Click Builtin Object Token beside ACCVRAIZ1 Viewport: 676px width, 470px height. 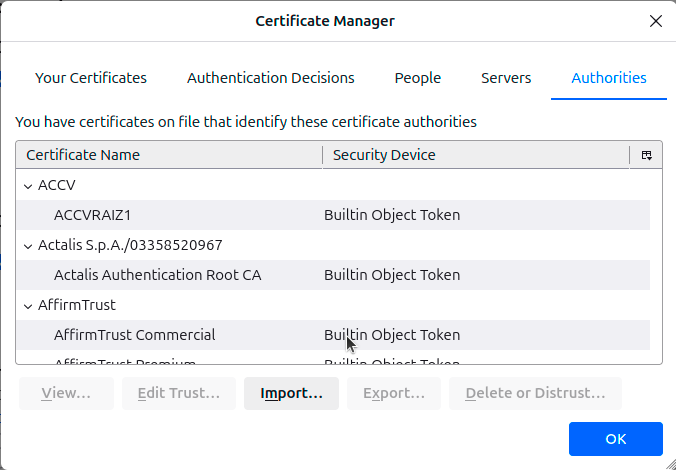(x=392, y=215)
